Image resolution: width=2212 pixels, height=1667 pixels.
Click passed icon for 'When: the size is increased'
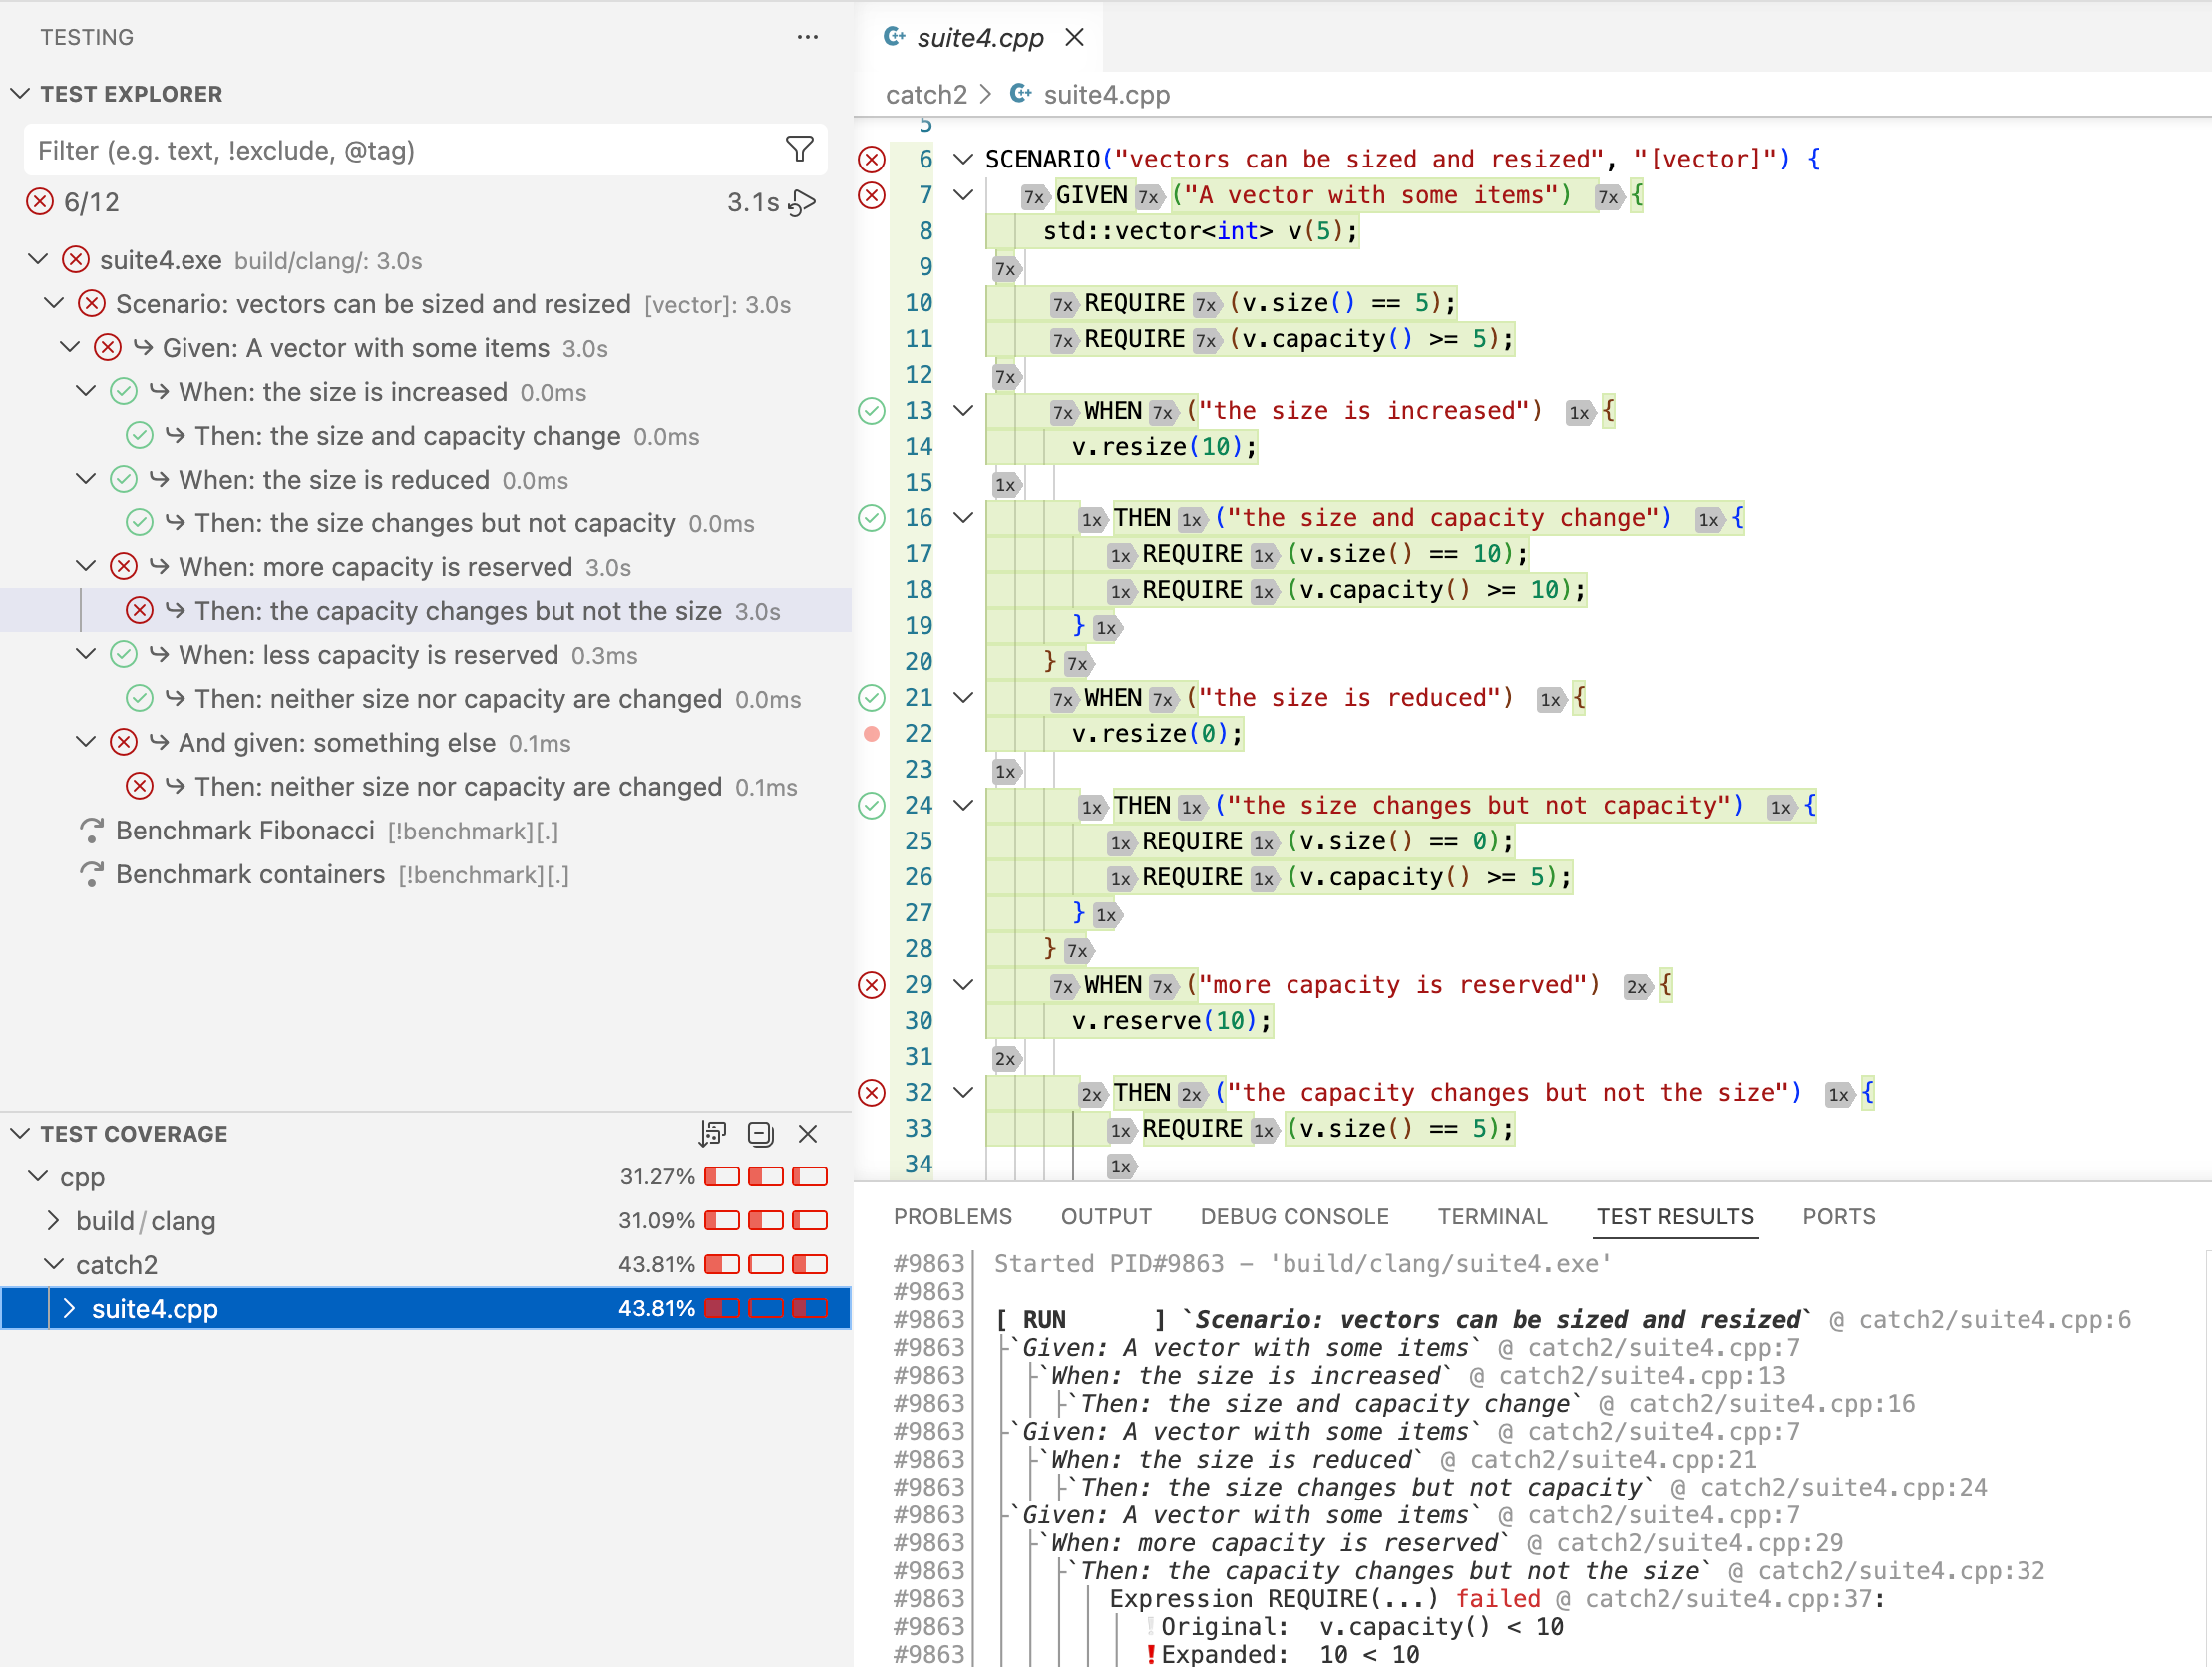pos(124,392)
